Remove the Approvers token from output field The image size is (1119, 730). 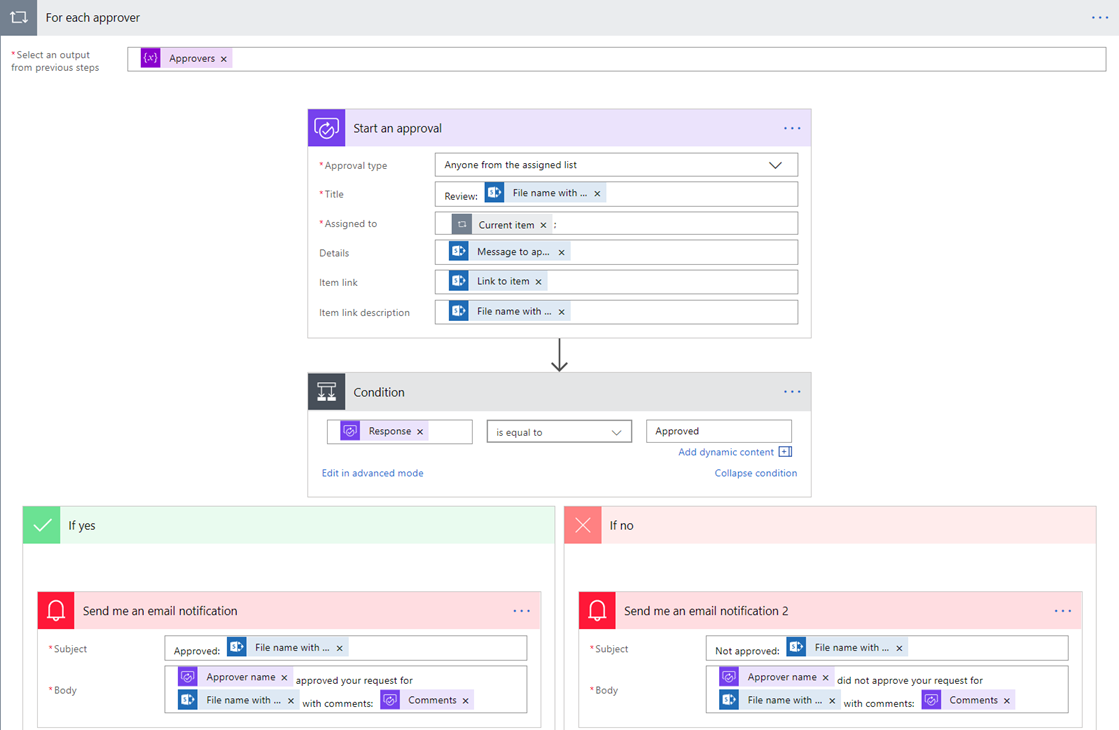(x=224, y=59)
